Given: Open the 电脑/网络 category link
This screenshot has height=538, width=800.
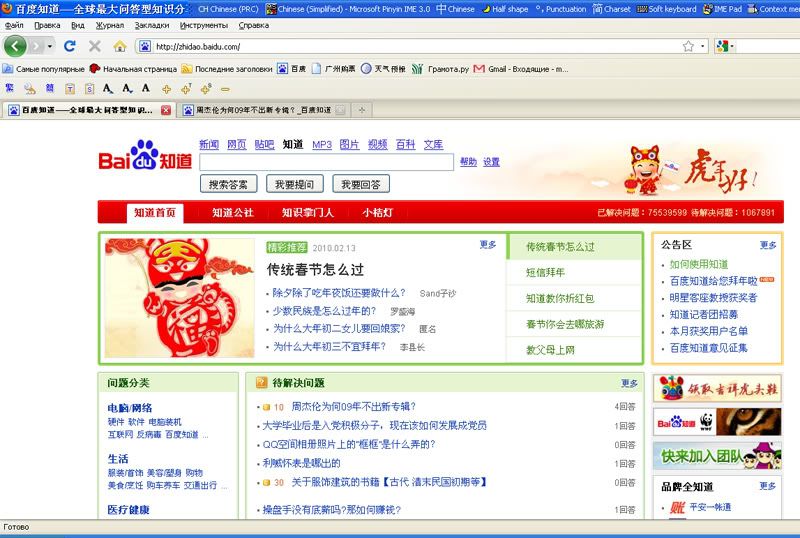Looking at the screenshot, I should (x=130, y=408).
